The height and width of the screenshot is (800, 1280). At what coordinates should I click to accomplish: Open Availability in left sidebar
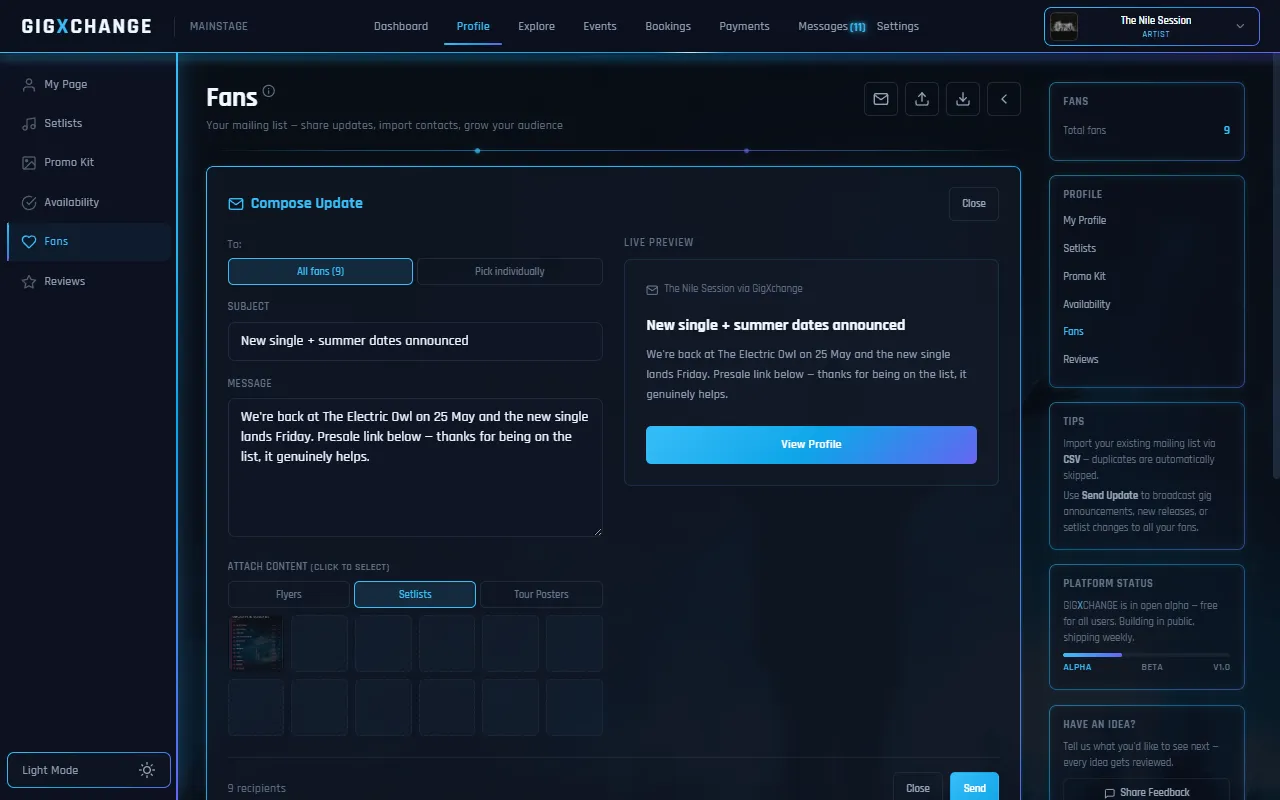[89, 202]
